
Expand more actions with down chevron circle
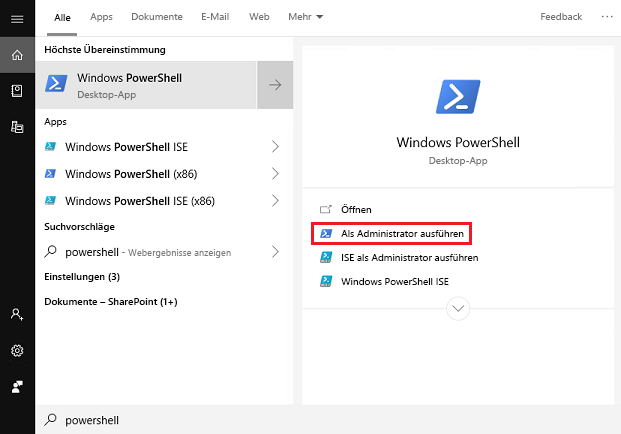point(458,308)
